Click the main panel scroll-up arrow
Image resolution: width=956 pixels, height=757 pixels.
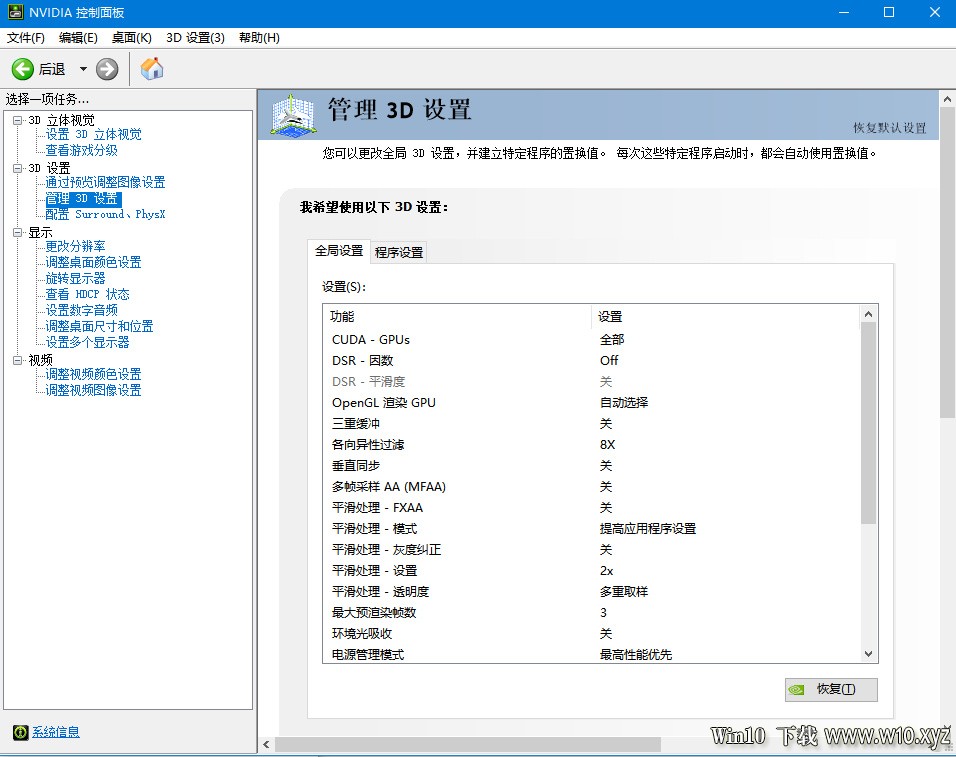947,98
